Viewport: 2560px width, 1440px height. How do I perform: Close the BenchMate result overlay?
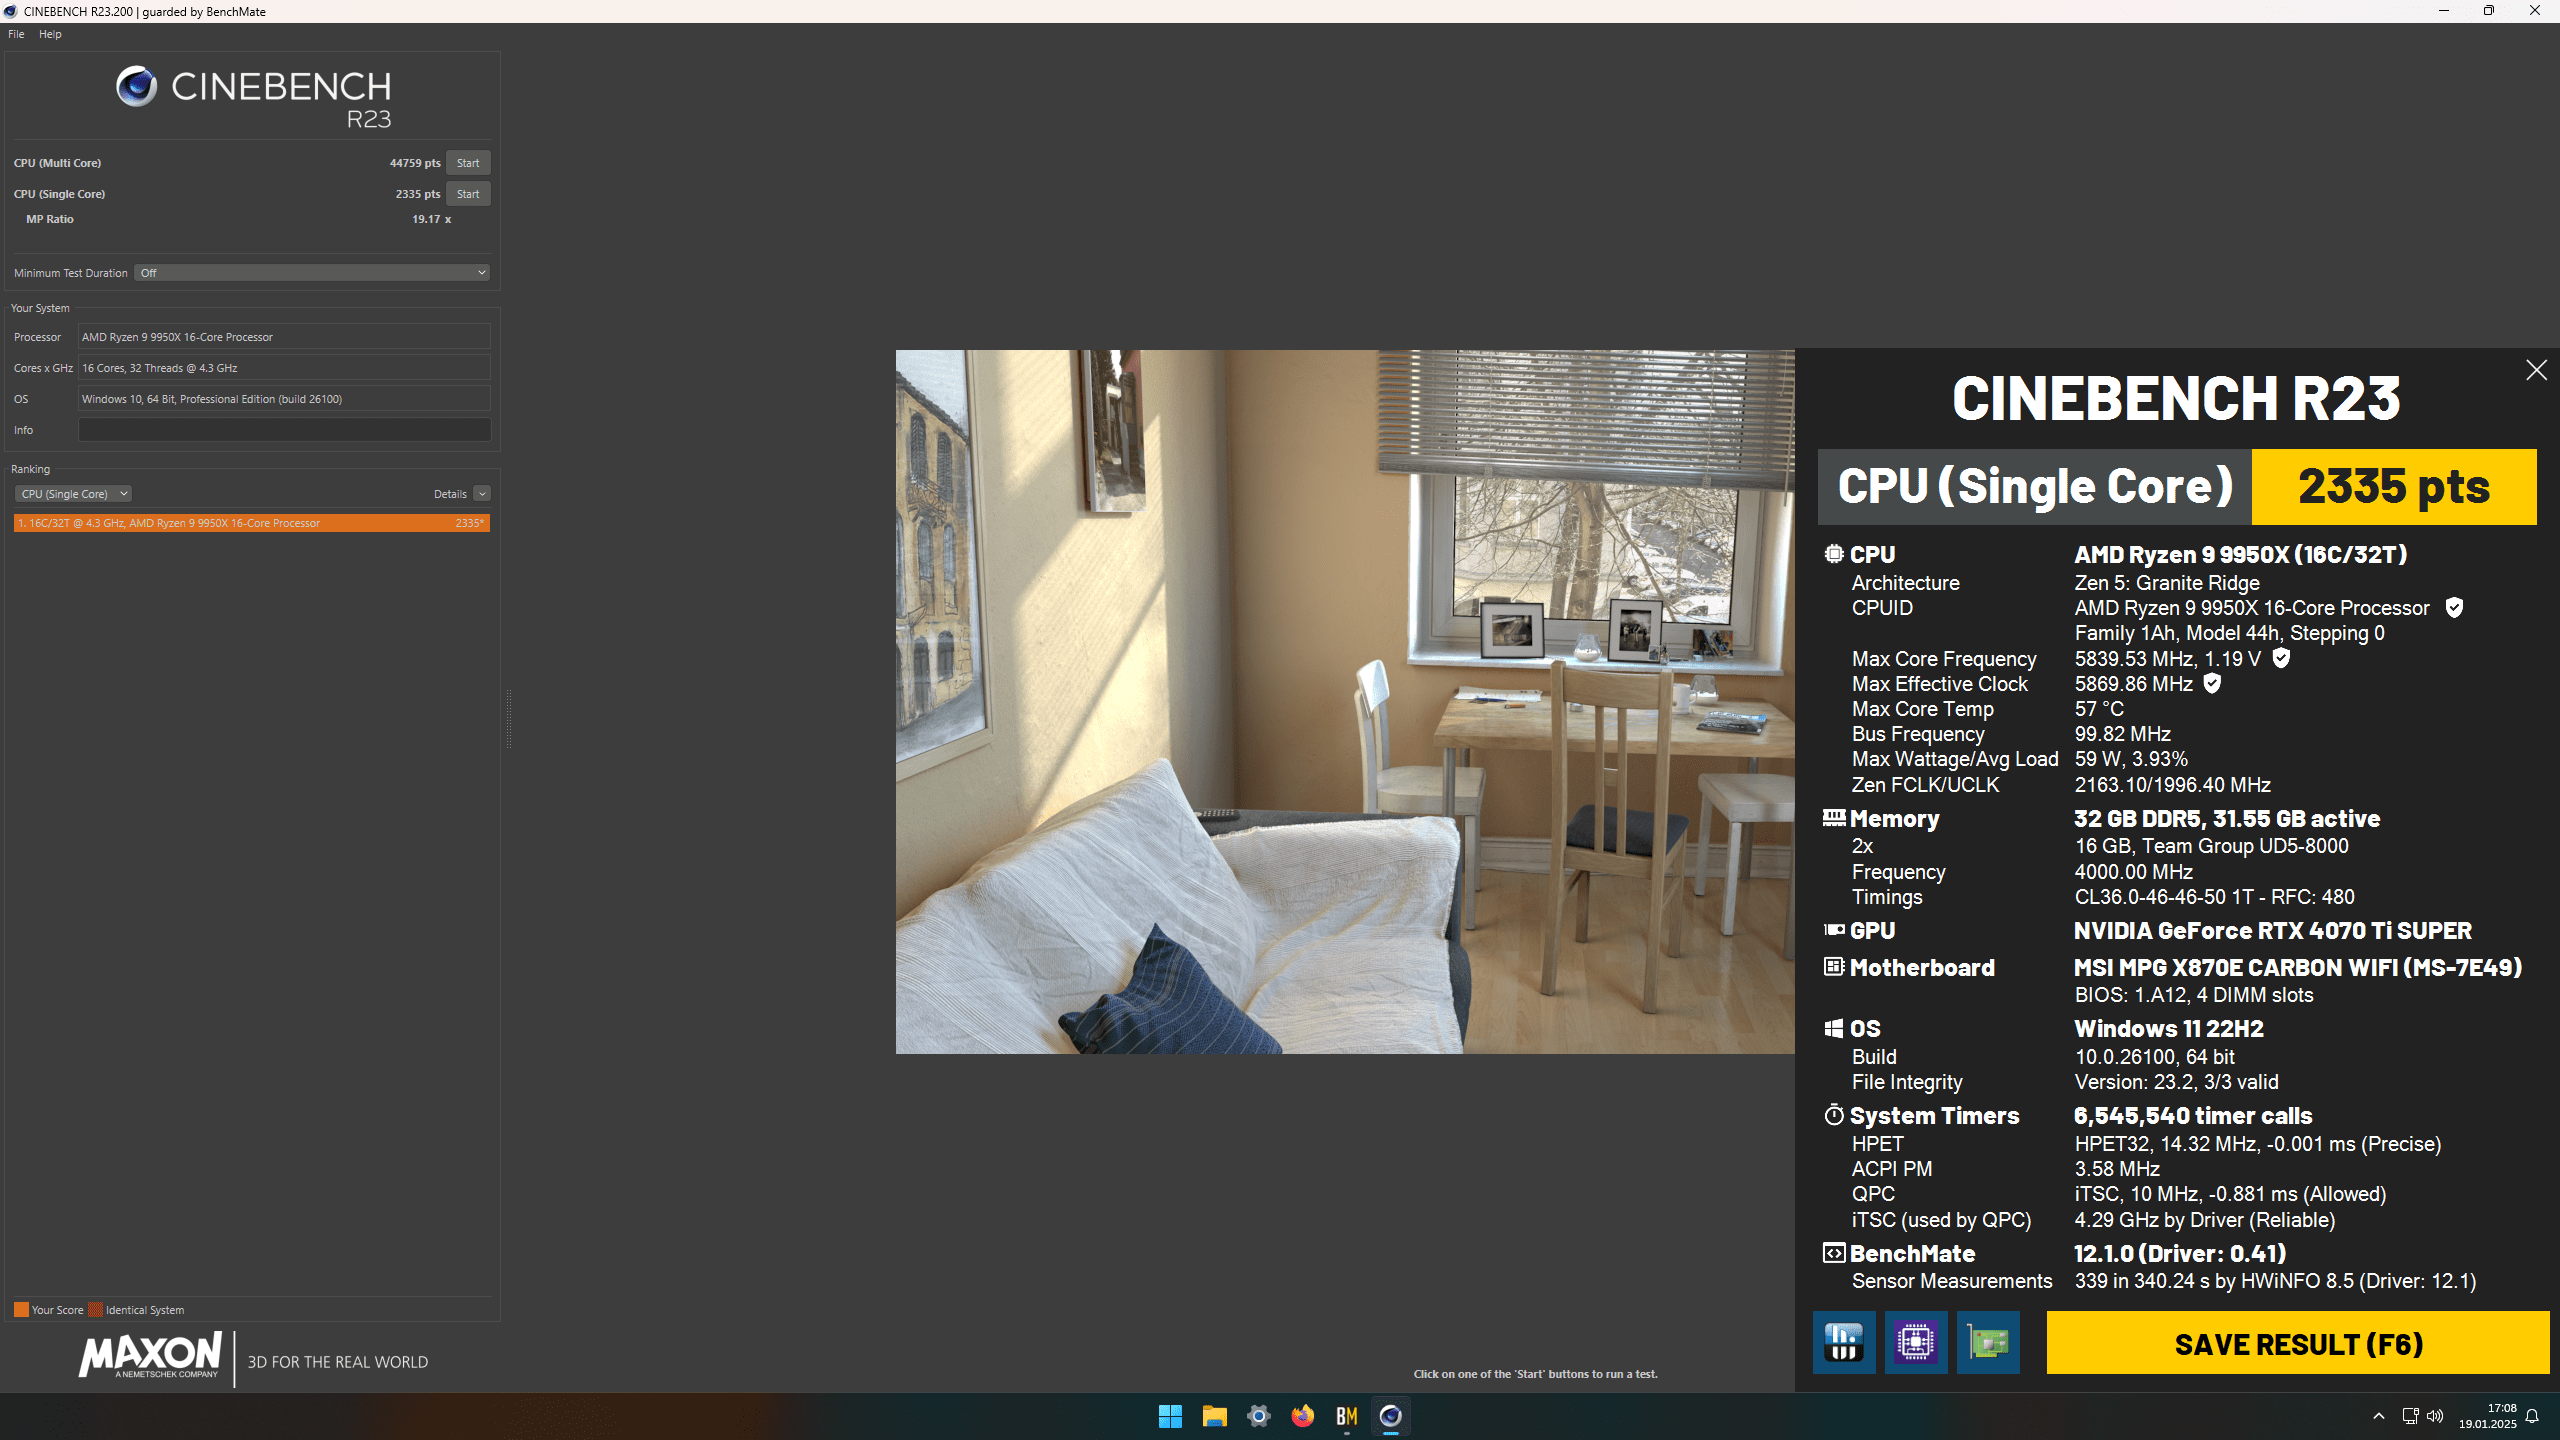(2536, 370)
